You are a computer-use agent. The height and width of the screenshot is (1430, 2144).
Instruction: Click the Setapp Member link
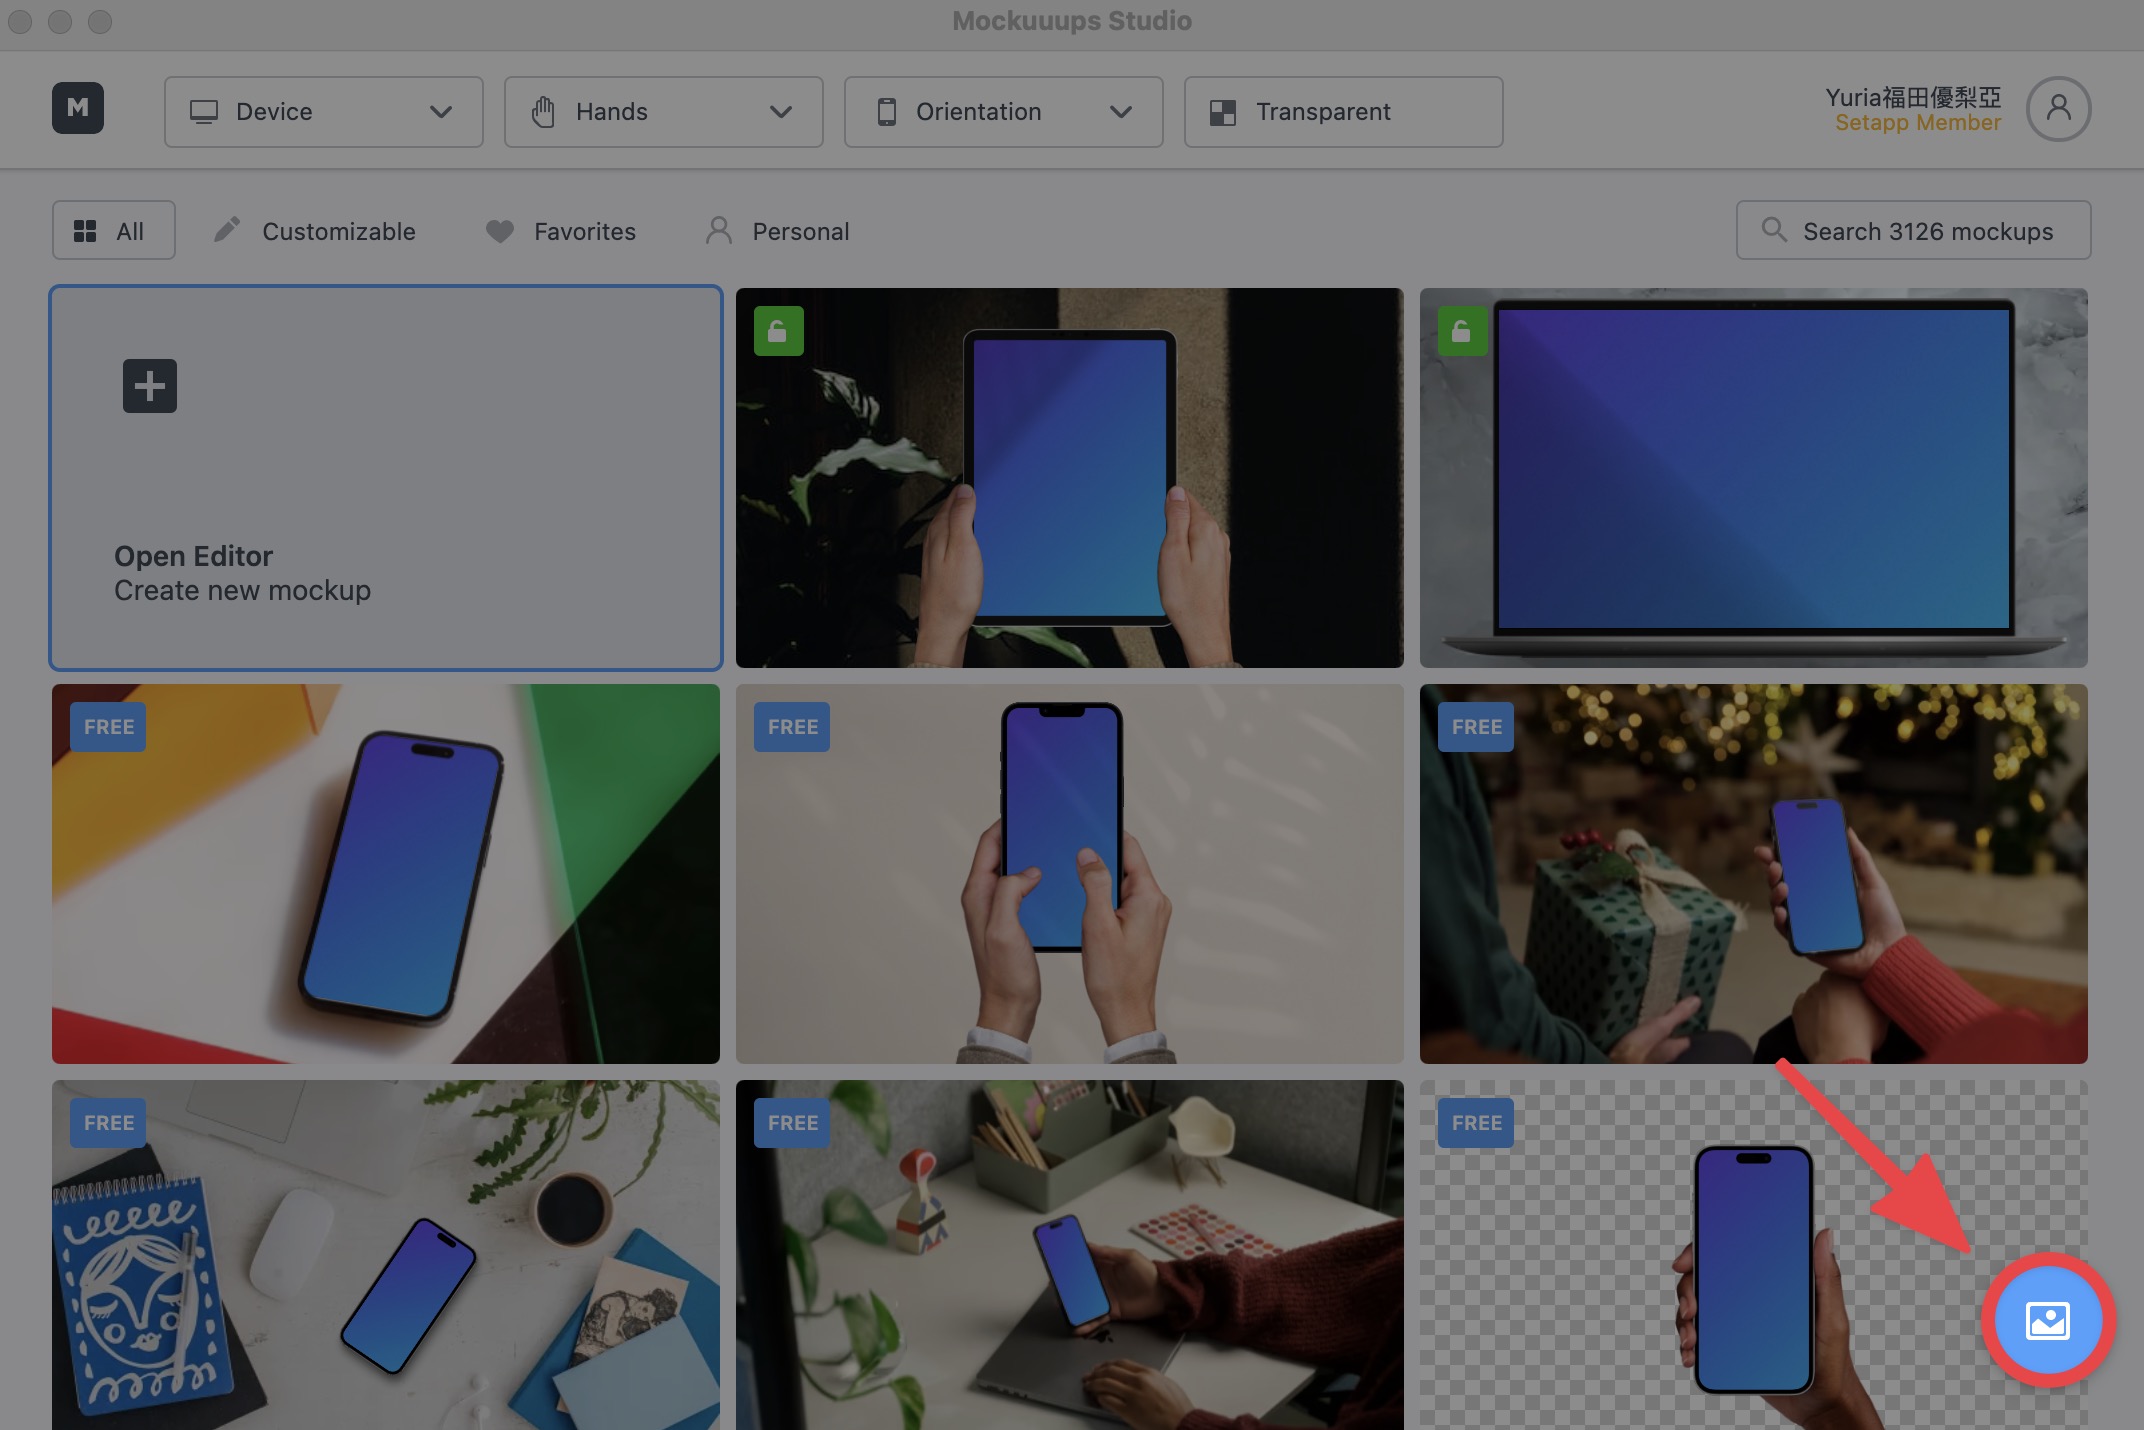(x=1918, y=123)
